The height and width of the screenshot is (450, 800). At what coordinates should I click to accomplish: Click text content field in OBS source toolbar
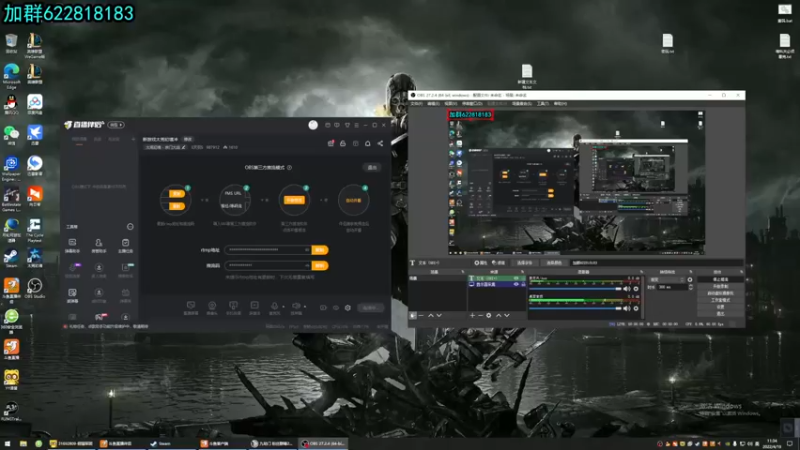[656, 263]
